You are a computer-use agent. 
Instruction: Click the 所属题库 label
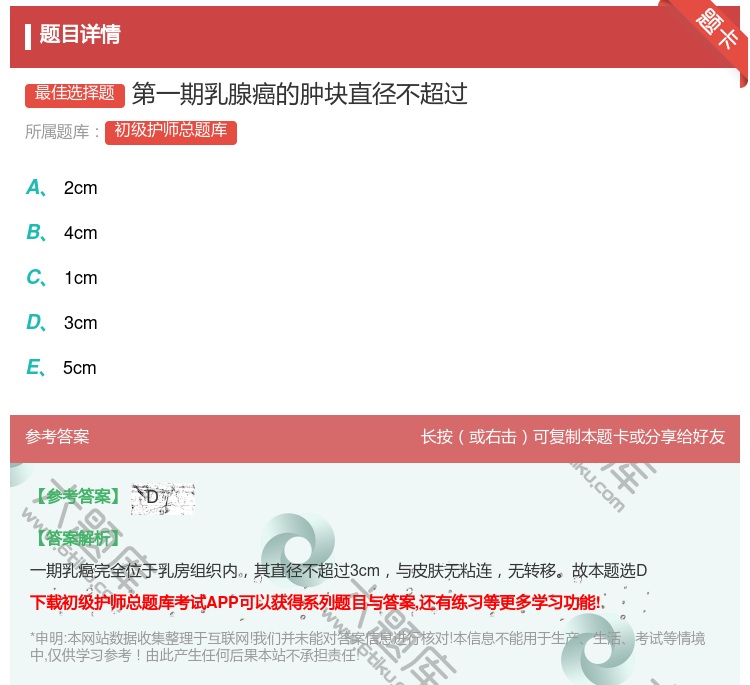tap(62, 132)
